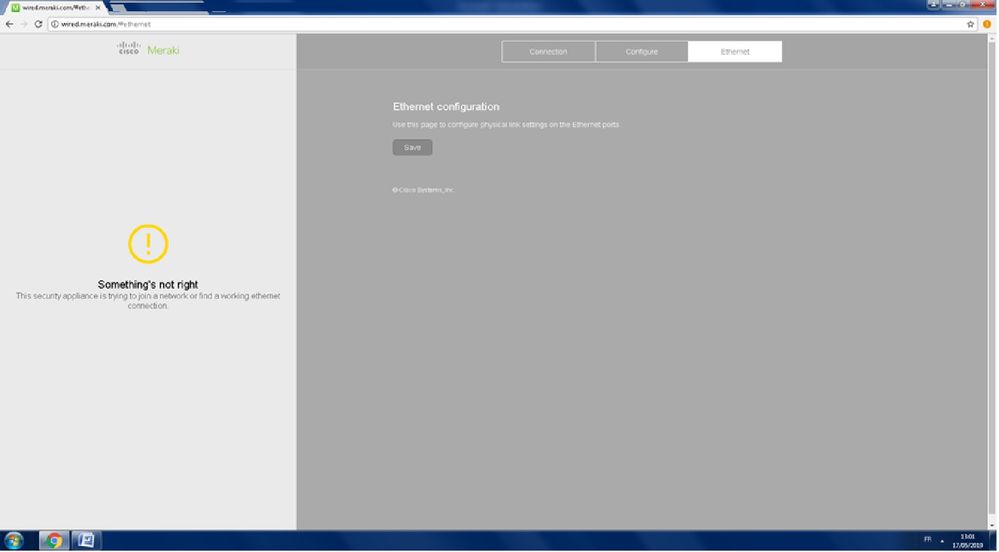The image size is (999, 552).
Task: Click the site info icon in address bar
Action: pos(55,24)
